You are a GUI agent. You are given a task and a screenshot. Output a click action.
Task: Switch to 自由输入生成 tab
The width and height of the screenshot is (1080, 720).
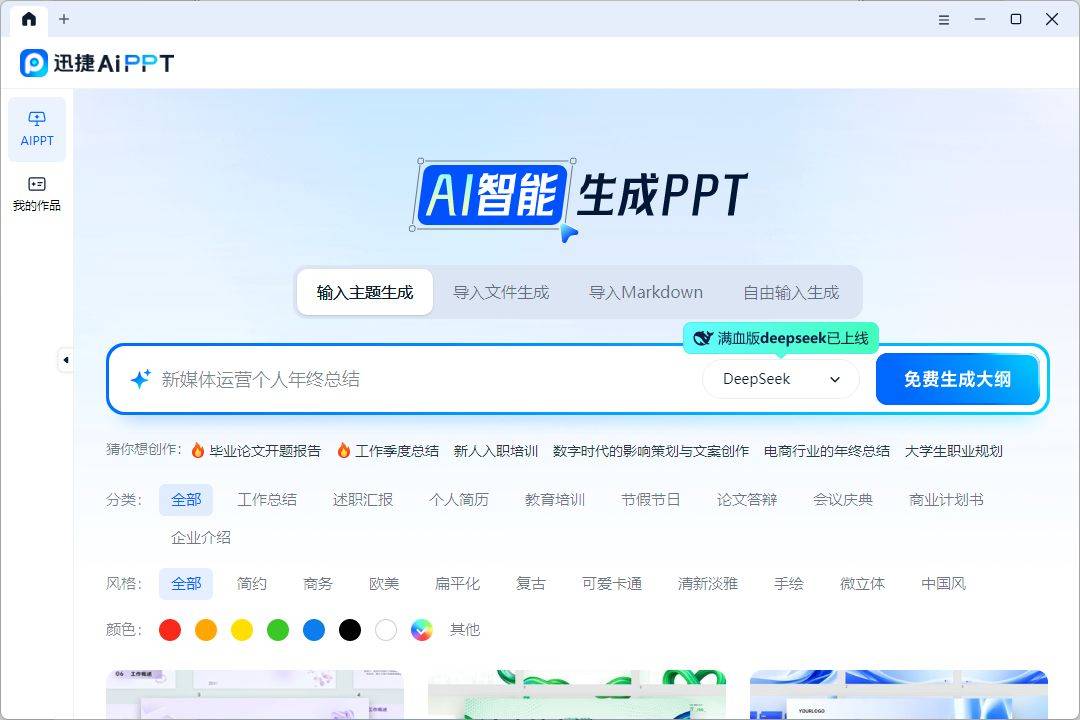(791, 292)
